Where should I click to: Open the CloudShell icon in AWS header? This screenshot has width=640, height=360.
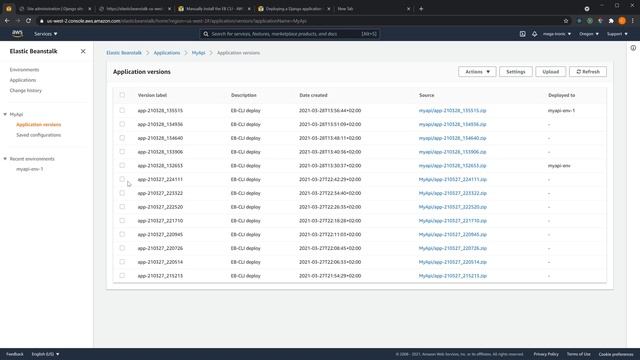pyautogui.click(x=522, y=34)
